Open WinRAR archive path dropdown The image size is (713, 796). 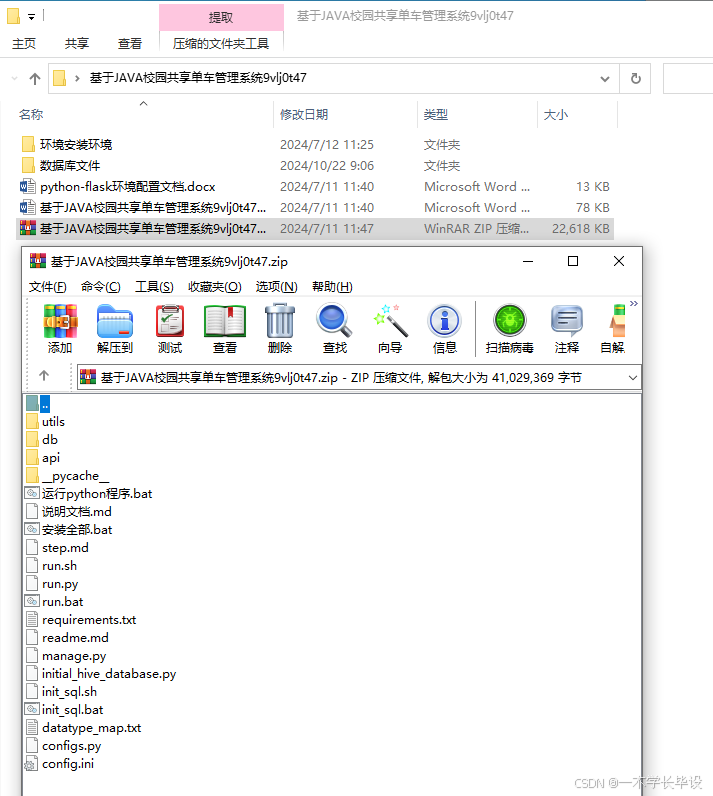pyautogui.click(x=632, y=378)
